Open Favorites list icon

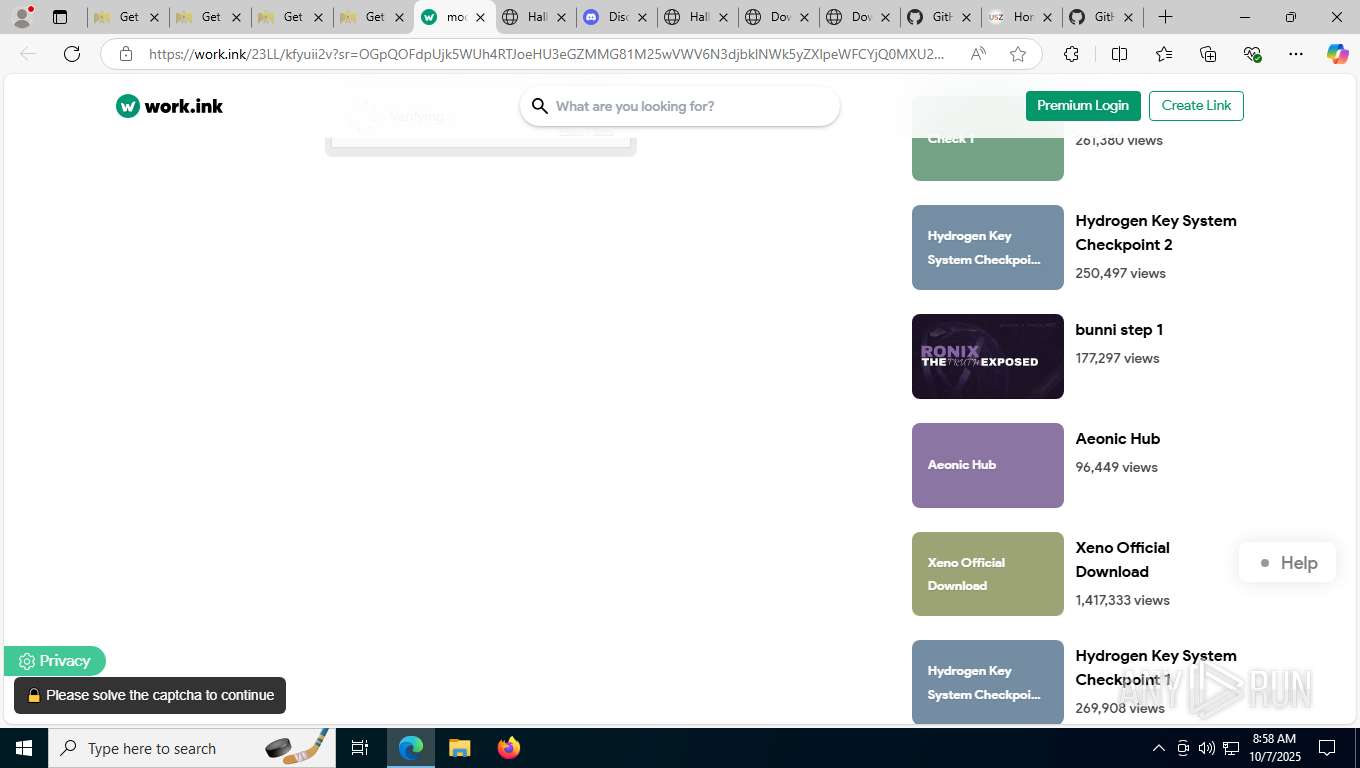(1164, 54)
